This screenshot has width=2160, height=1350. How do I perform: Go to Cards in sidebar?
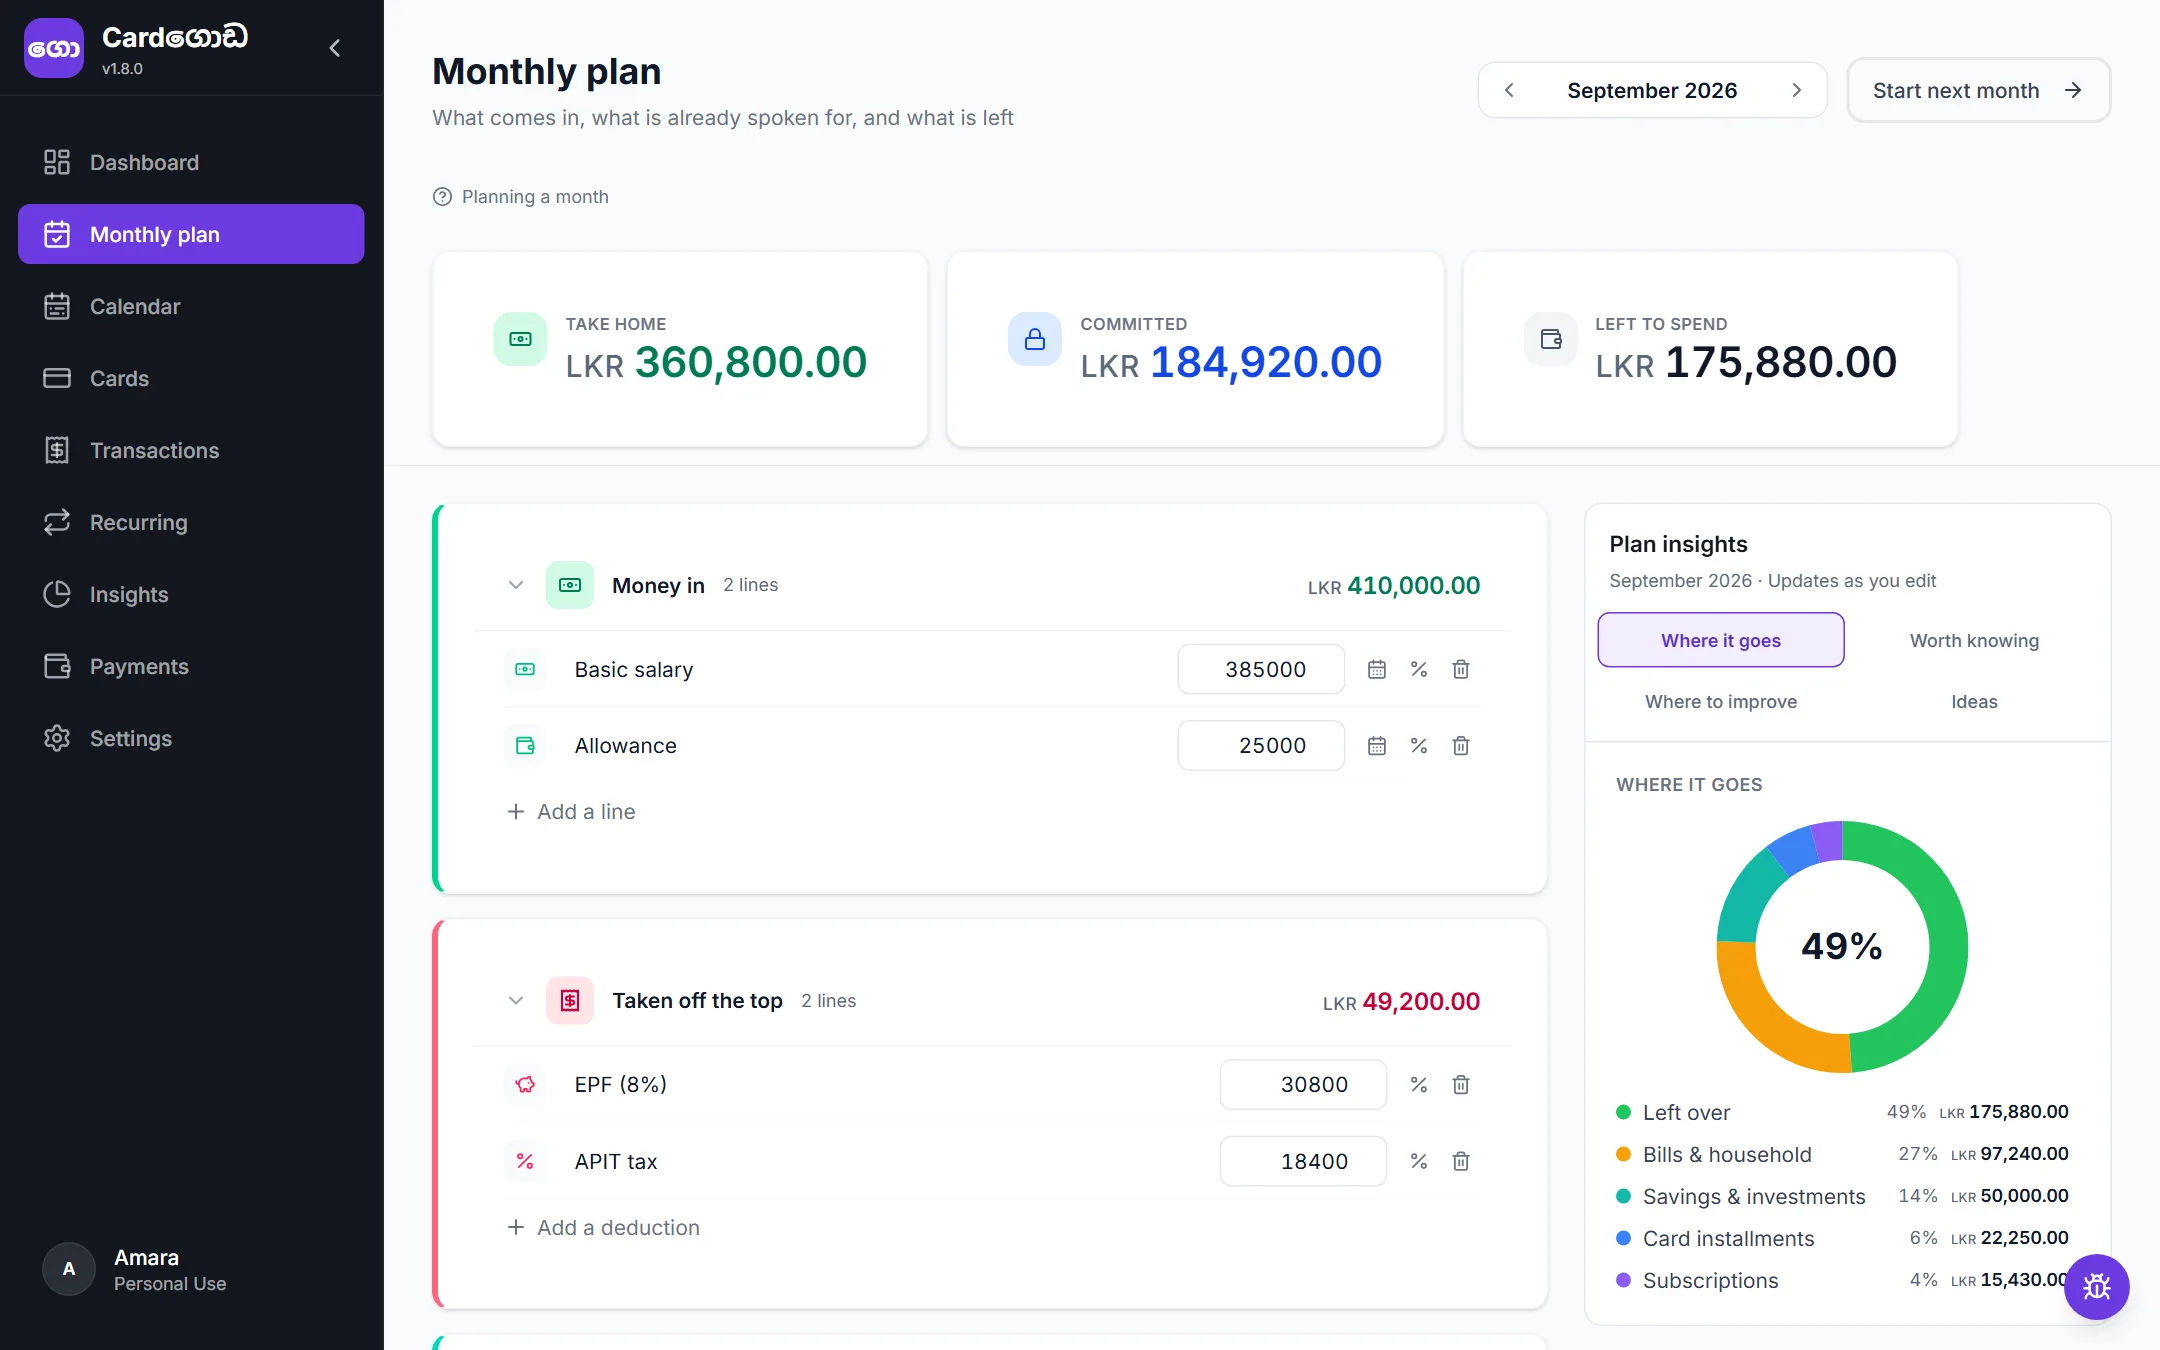click(x=191, y=378)
